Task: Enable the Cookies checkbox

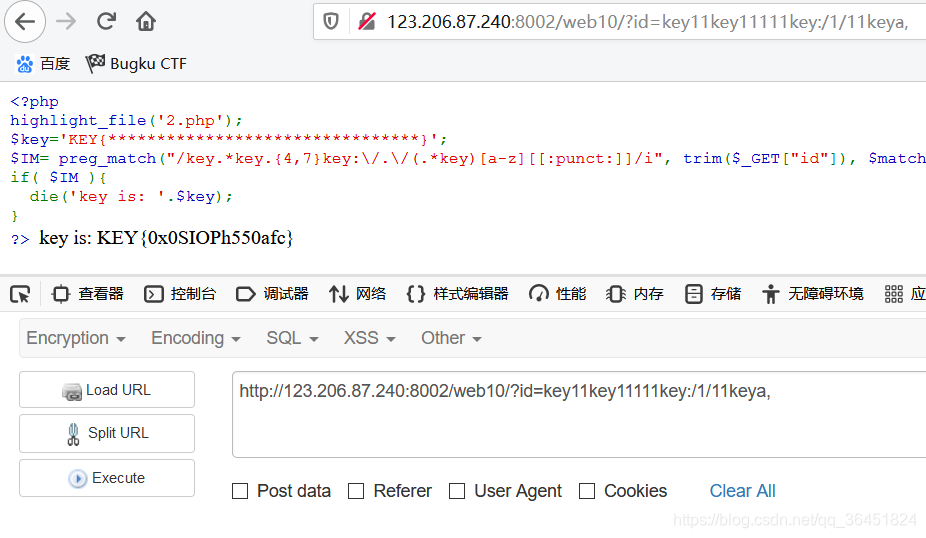Action: [x=586, y=491]
